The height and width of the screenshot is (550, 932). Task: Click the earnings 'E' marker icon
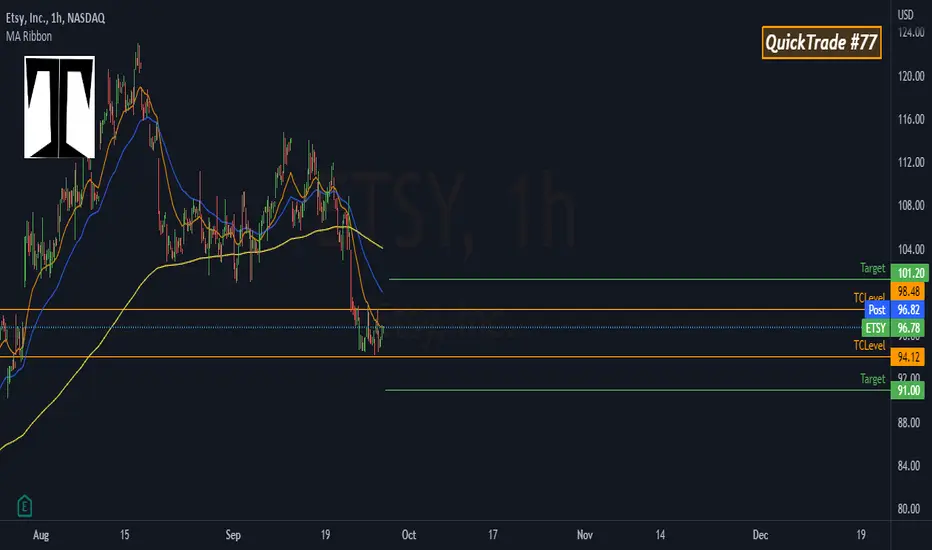pyautogui.click(x=24, y=507)
